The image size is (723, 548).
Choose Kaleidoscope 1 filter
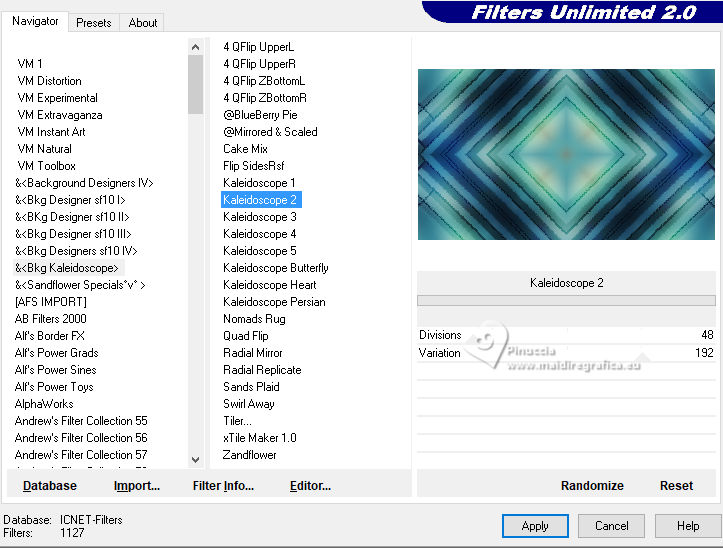point(259,184)
